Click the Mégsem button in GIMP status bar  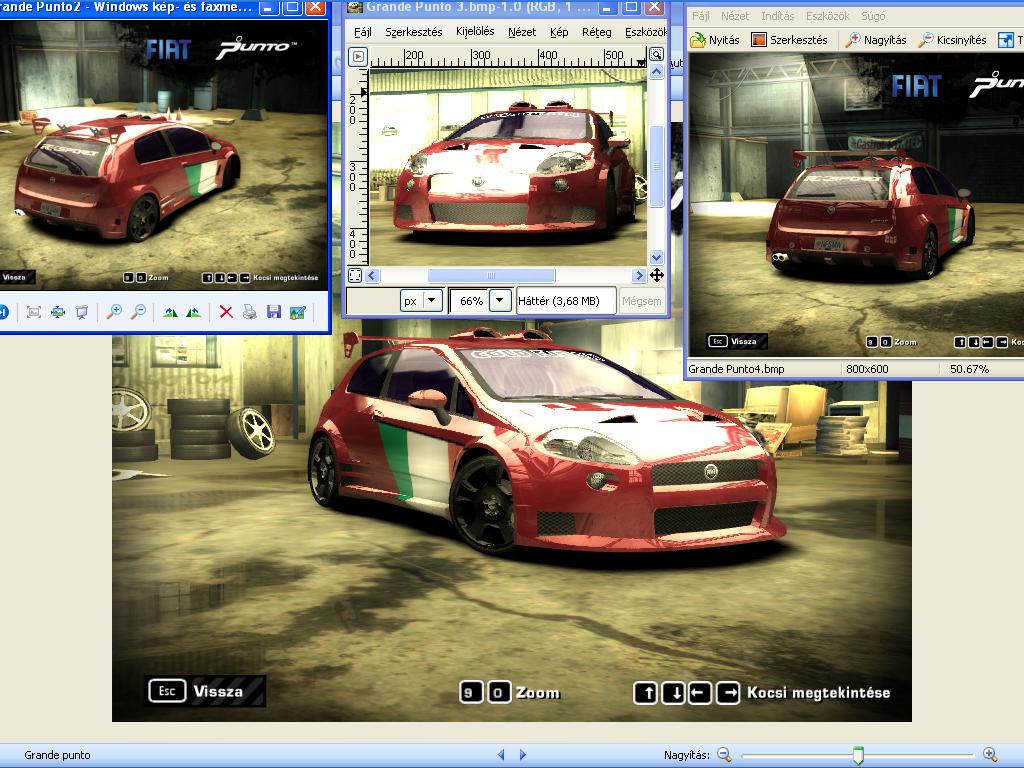click(x=641, y=301)
